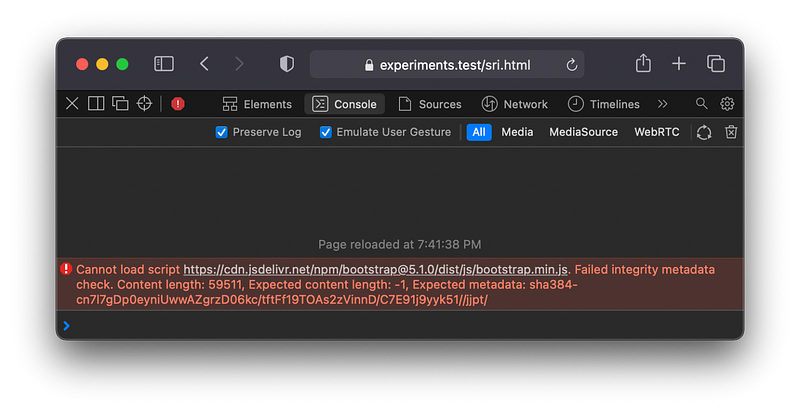The height and width of the screenshot is (414, 800).
Task: Close the Web Inspector panel
Action: click(72, 104)
